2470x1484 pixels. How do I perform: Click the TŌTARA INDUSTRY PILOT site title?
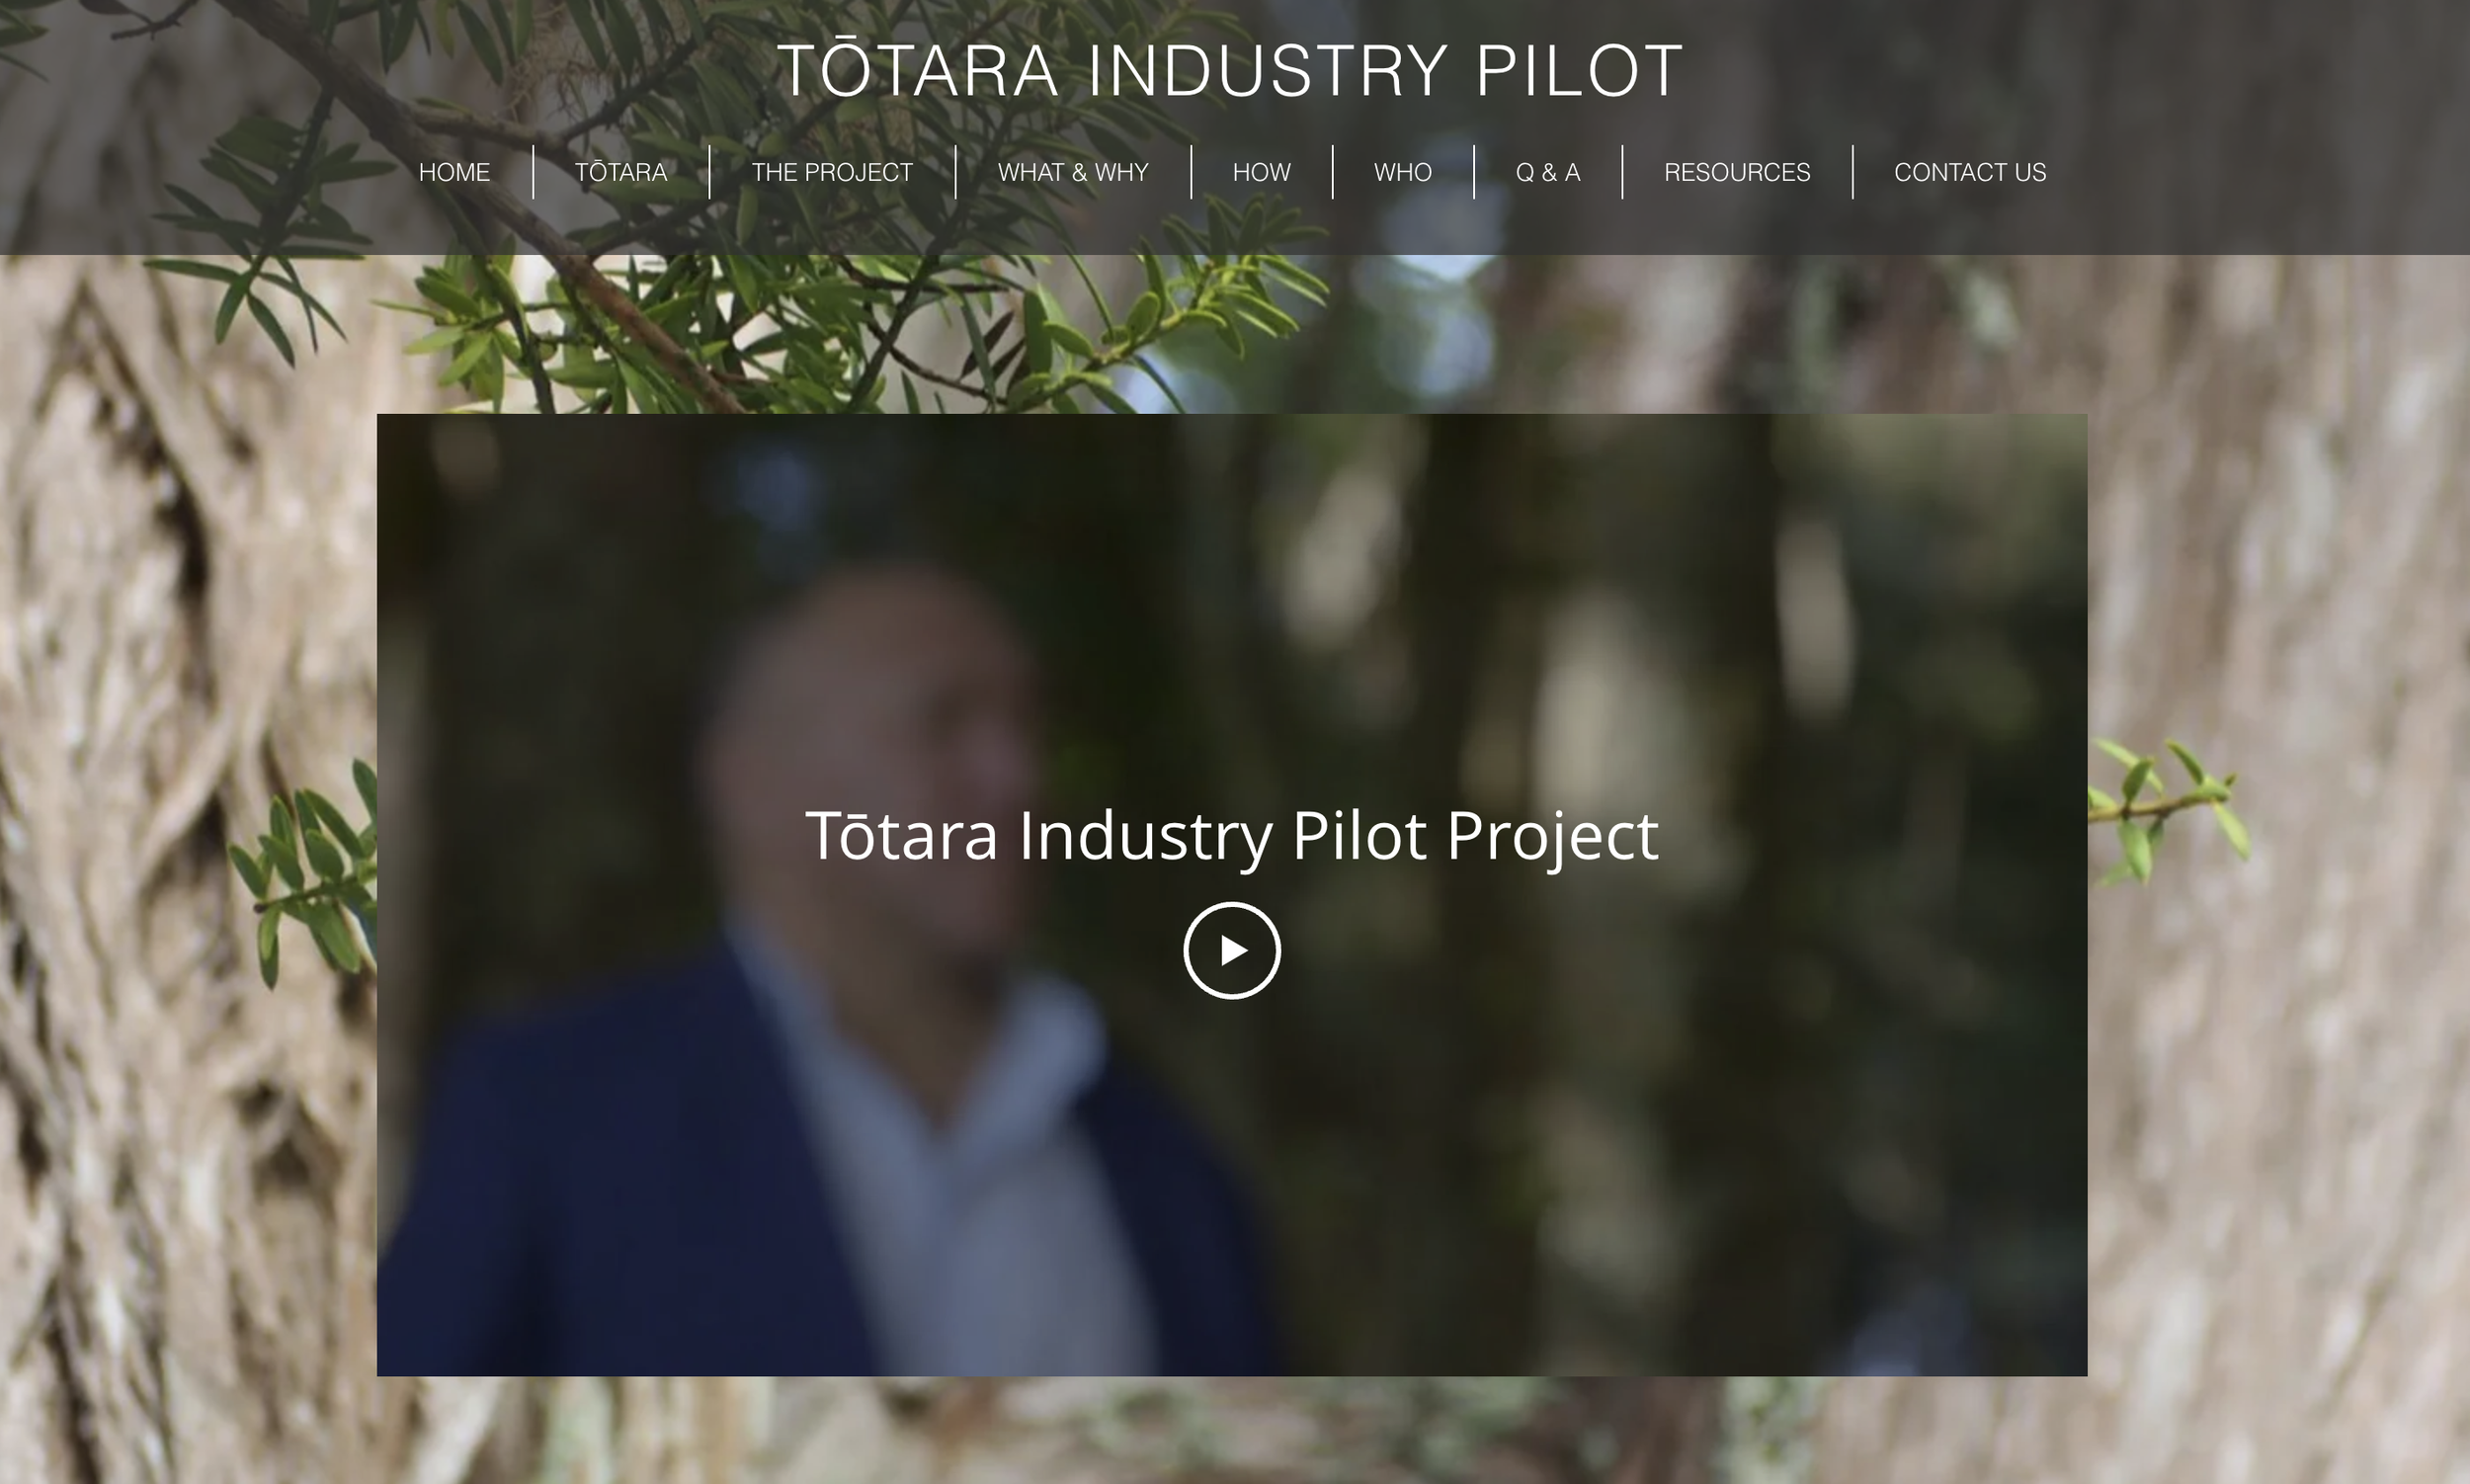1230,70
